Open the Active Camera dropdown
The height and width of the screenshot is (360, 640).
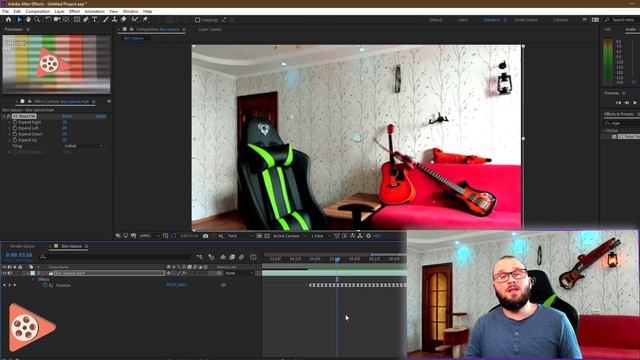(x=289, y=236)
